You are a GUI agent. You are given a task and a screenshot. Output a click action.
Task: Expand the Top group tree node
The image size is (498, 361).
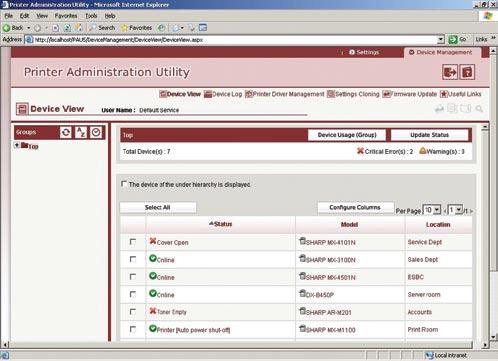17,145
